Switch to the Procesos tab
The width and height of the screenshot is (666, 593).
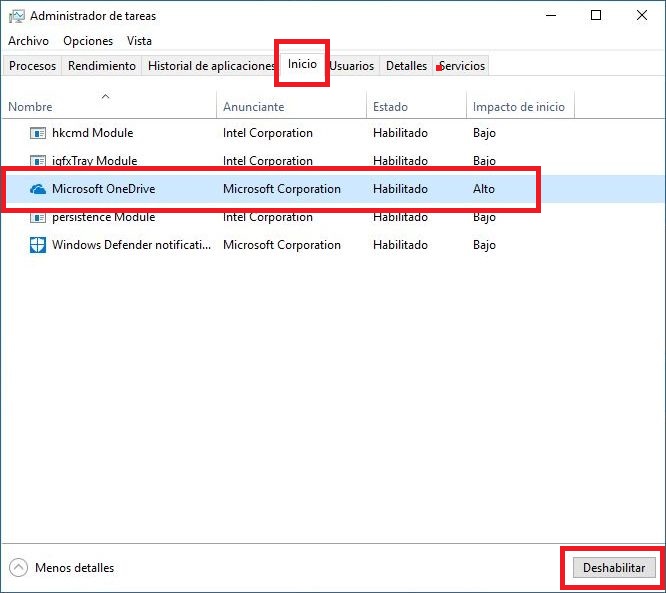coord(32,66)
